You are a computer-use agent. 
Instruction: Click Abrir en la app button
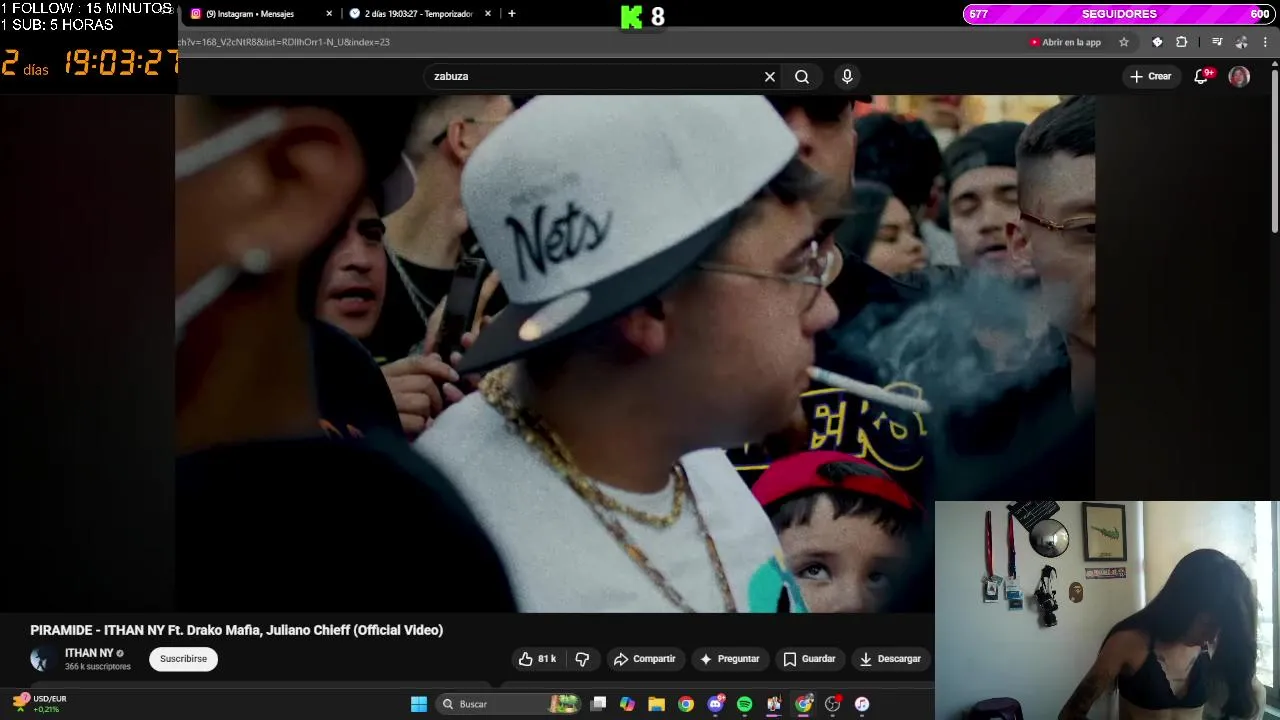[1065, 42]
